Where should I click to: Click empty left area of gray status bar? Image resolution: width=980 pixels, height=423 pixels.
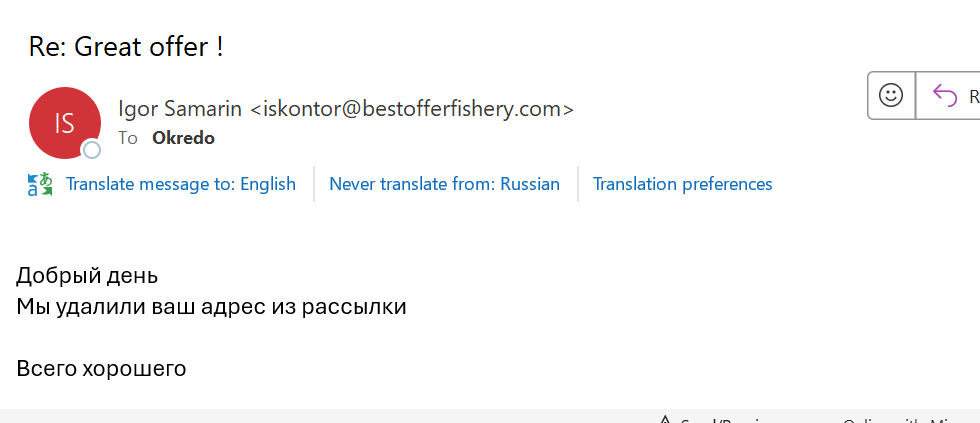point(300,416)
